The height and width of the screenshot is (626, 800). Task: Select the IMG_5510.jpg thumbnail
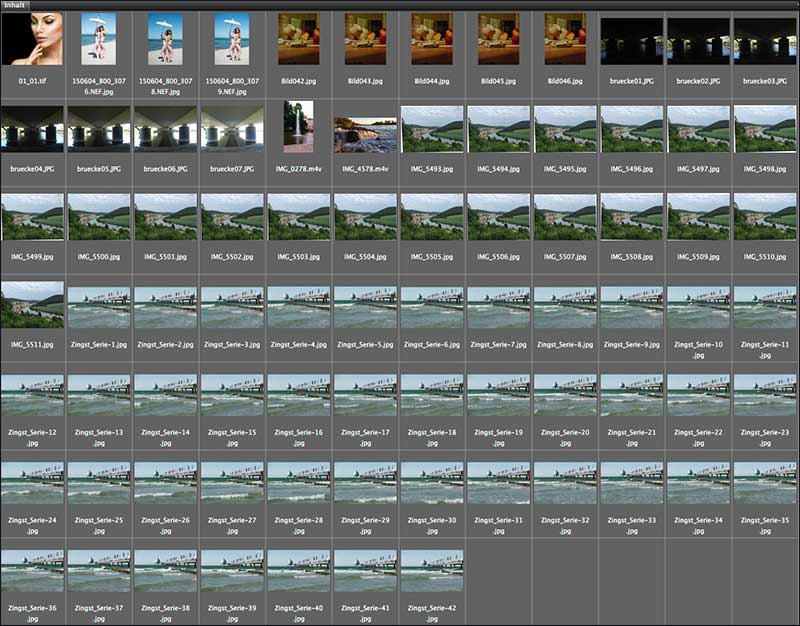tap(765, 217)
